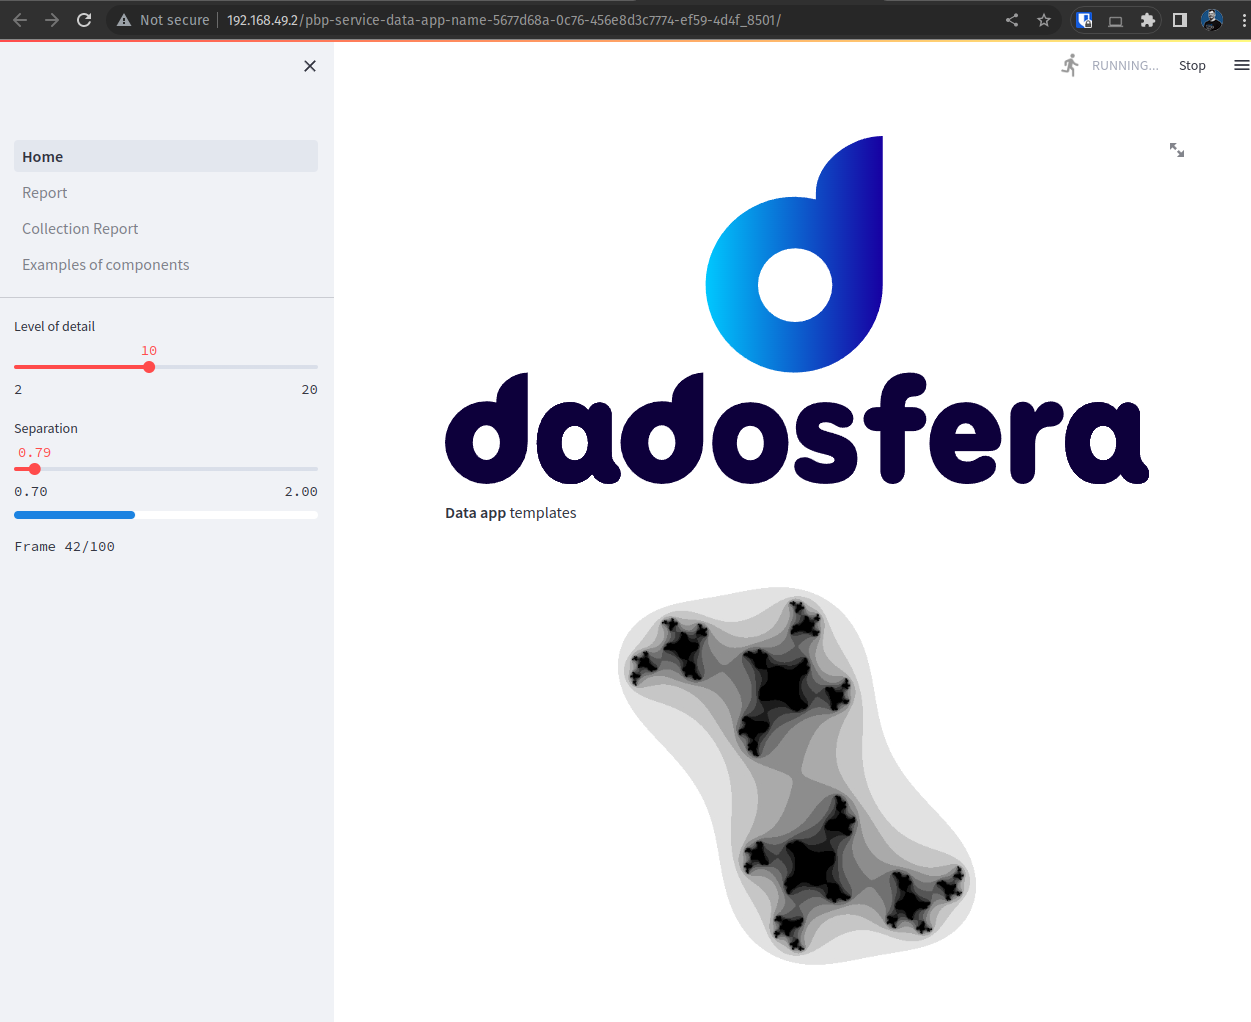Click the 'Frame 42/100' text
This screenshot has width=1251, height=1022.
pyautogui.click(x=65, y=547)
